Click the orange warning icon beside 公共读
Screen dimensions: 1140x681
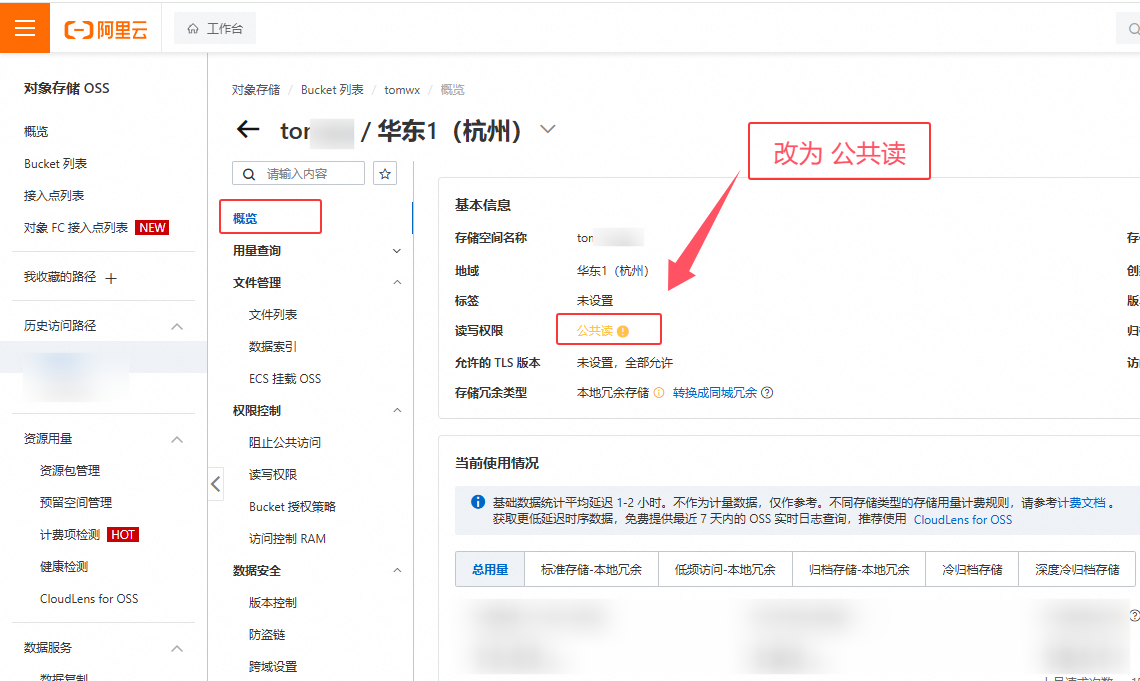[x=623, y=331]
